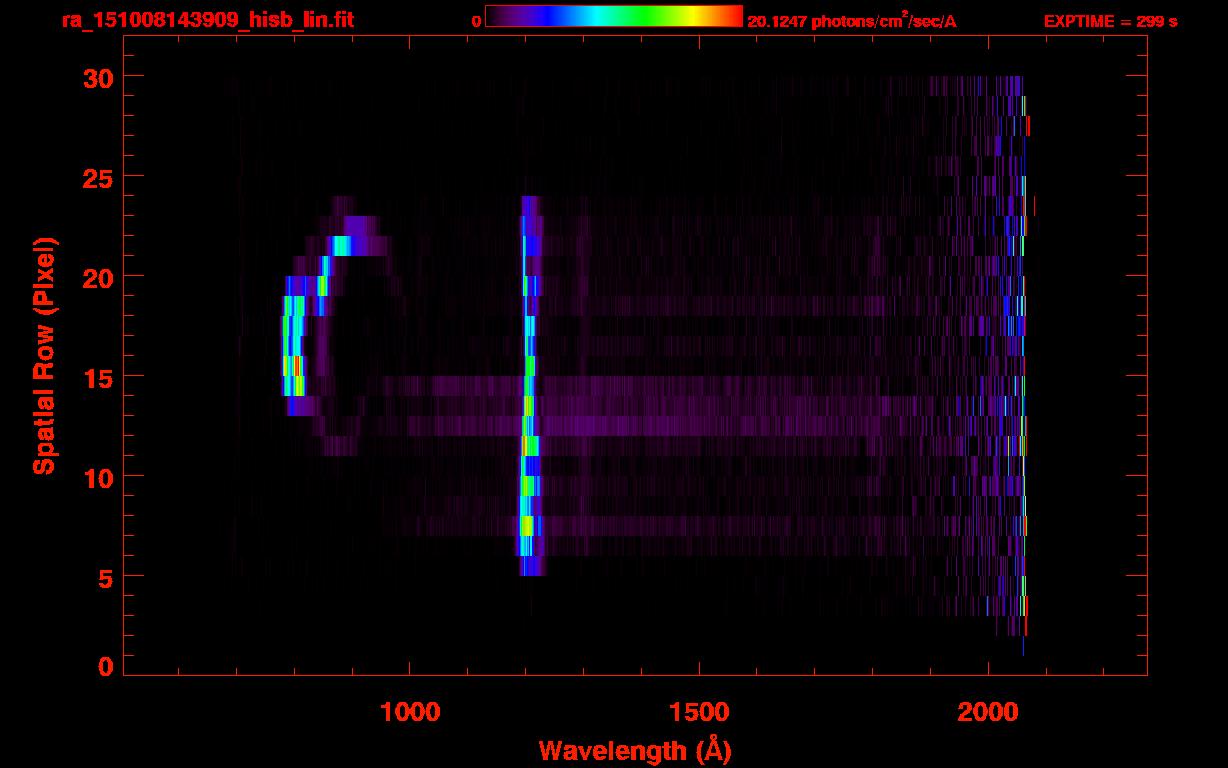Click x-axis tick label 2000
Viewport: 1228px width, 768px height.
988,712
